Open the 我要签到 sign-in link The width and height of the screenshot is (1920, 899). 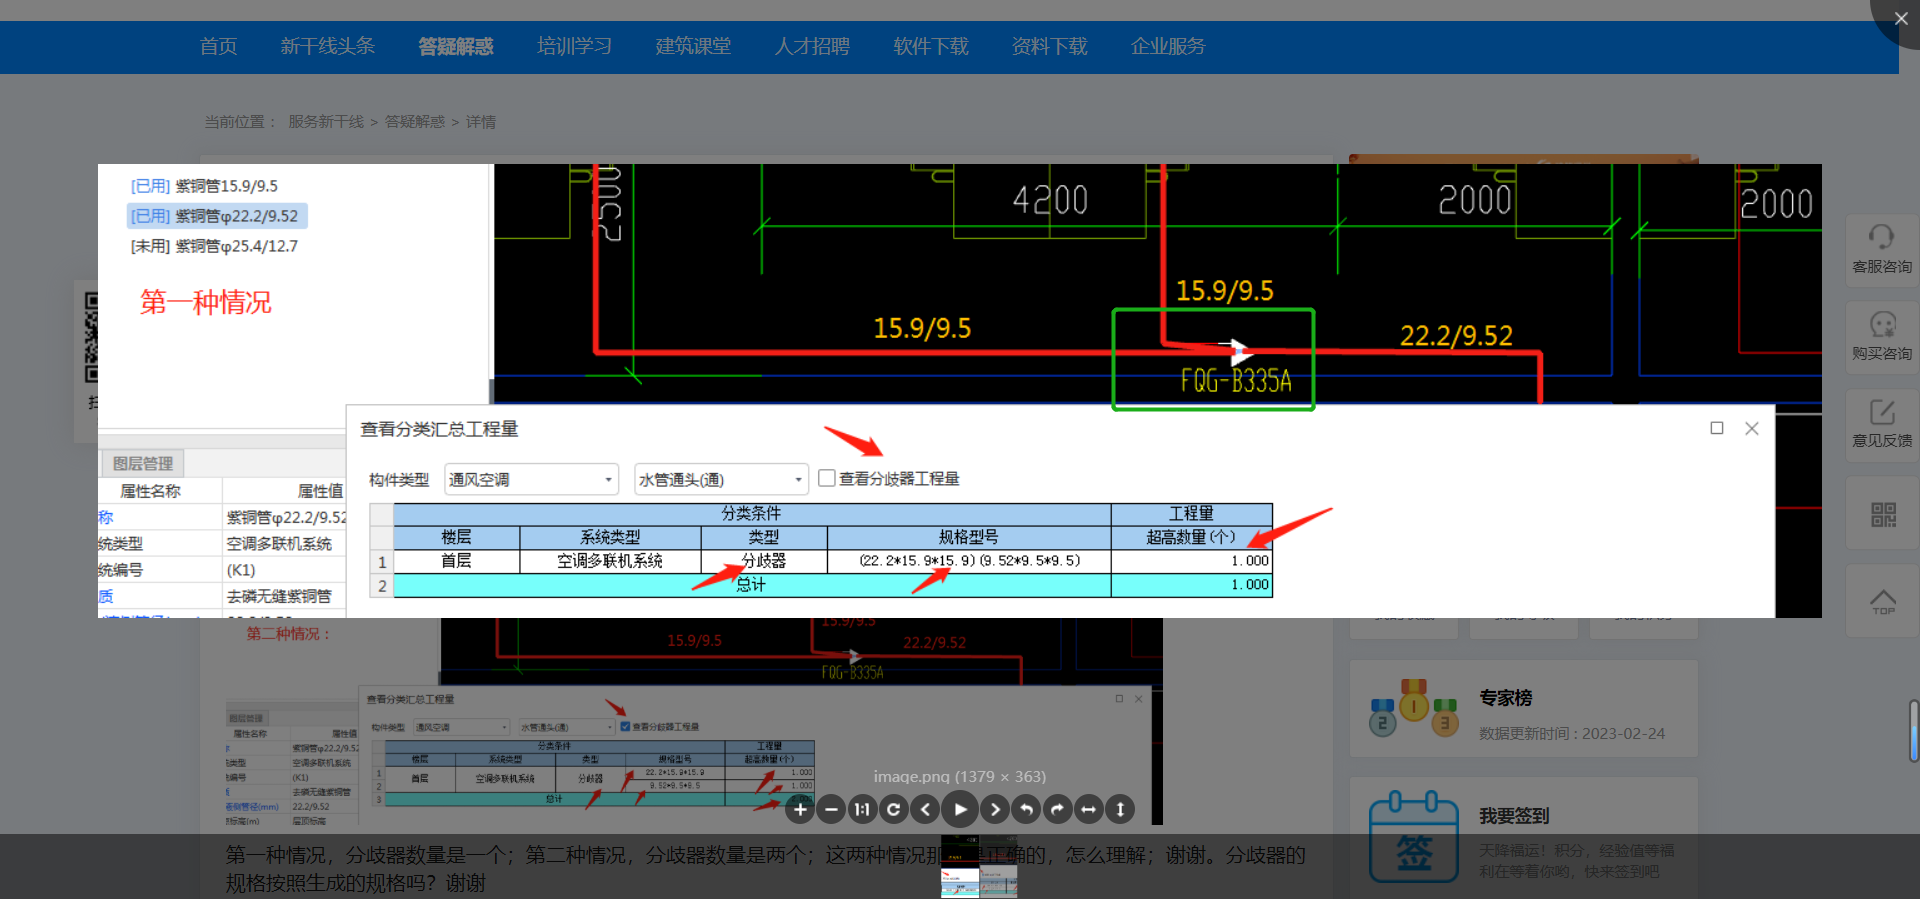[1514, 816]
